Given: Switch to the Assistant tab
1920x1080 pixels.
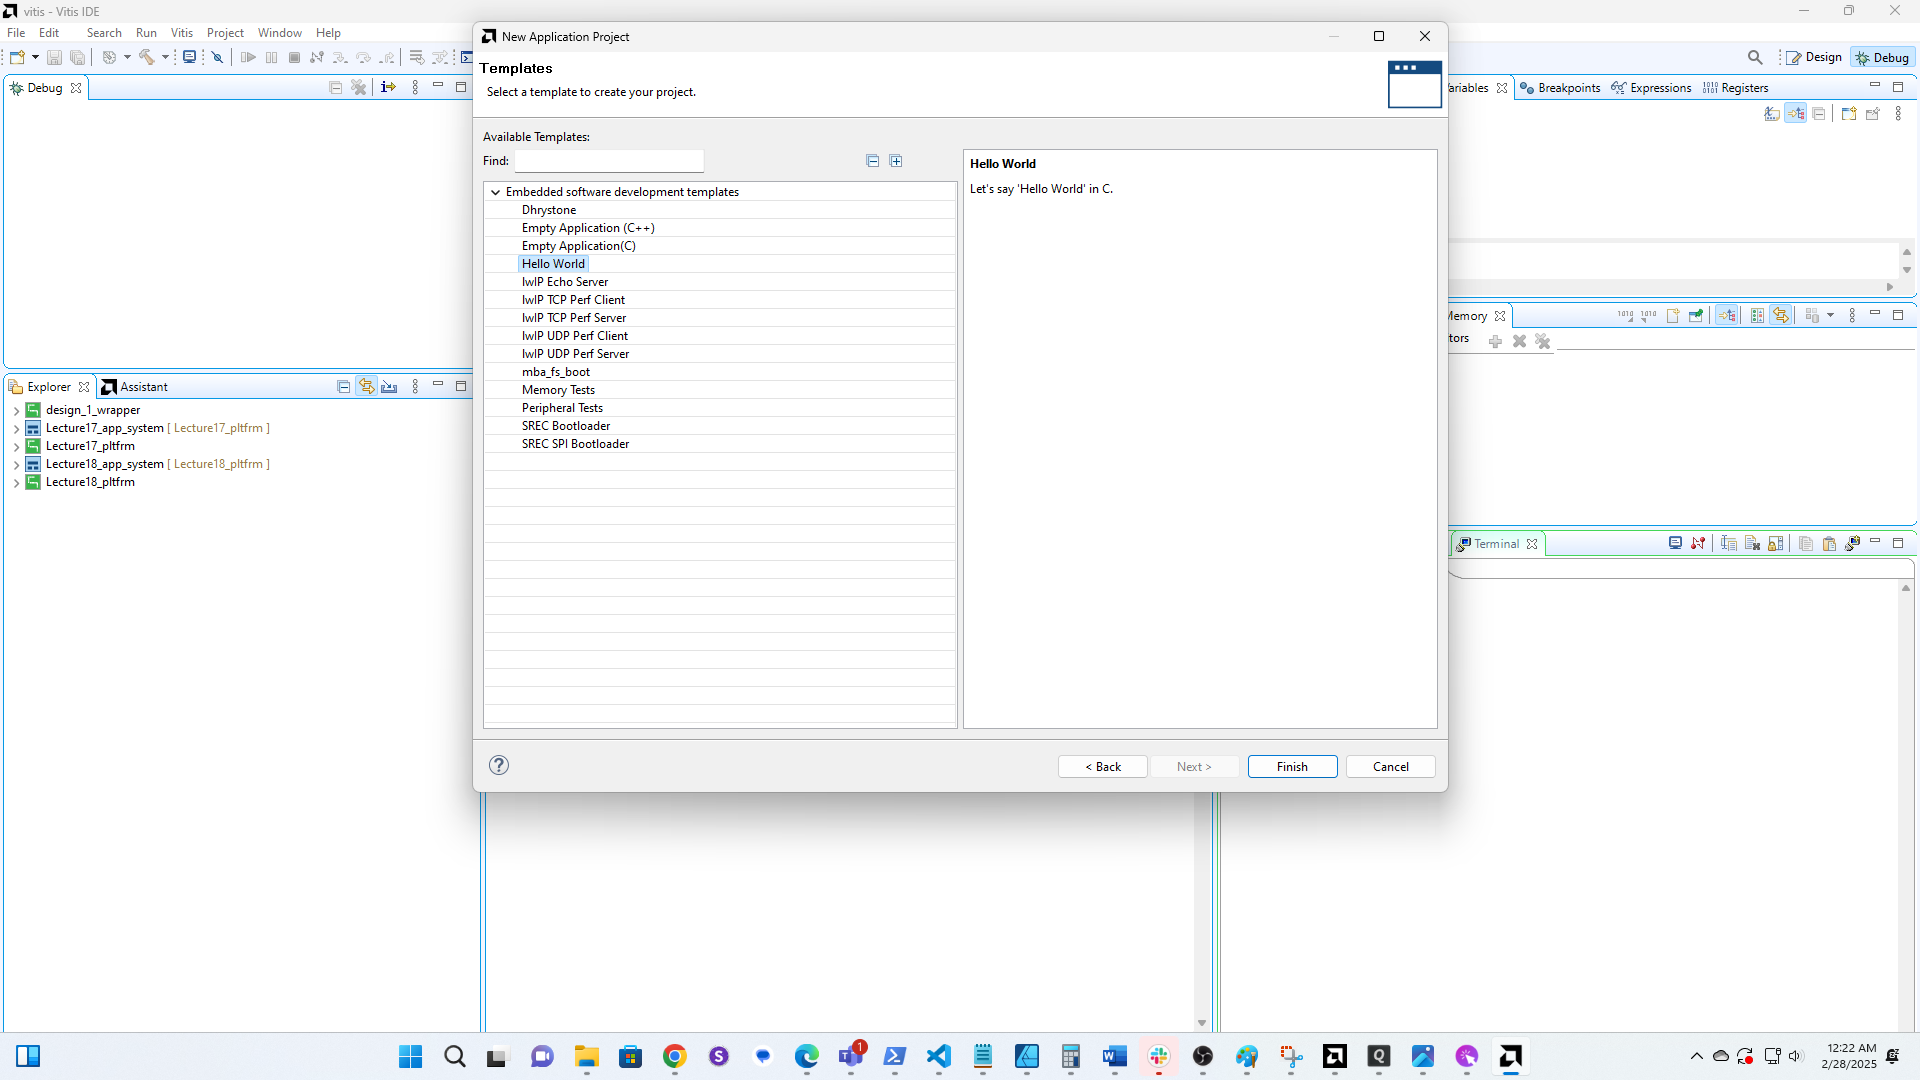Looking at the screenshot, I should pyautogui.click(x=144, y=386).
